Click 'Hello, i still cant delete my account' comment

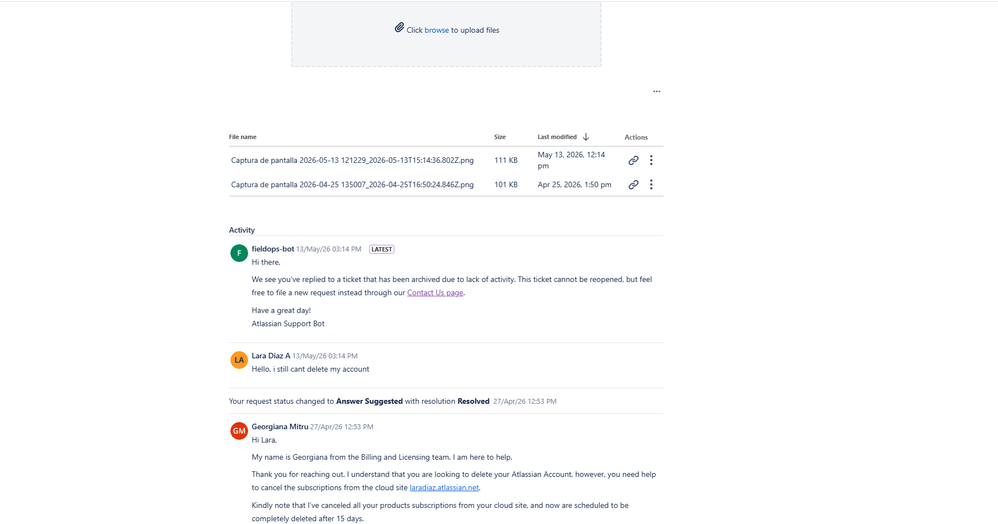click(x=310, y=369)
